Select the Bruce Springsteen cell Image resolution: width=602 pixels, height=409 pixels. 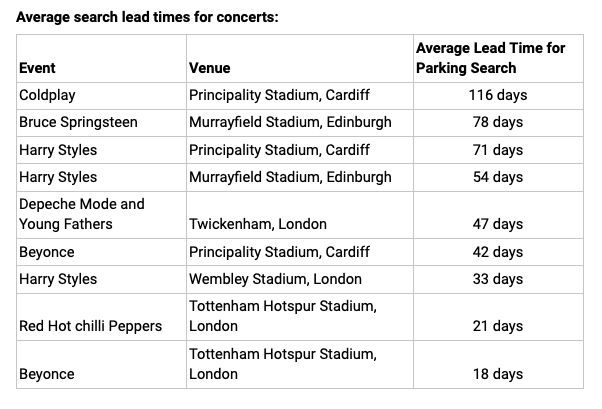pos(78,122)
